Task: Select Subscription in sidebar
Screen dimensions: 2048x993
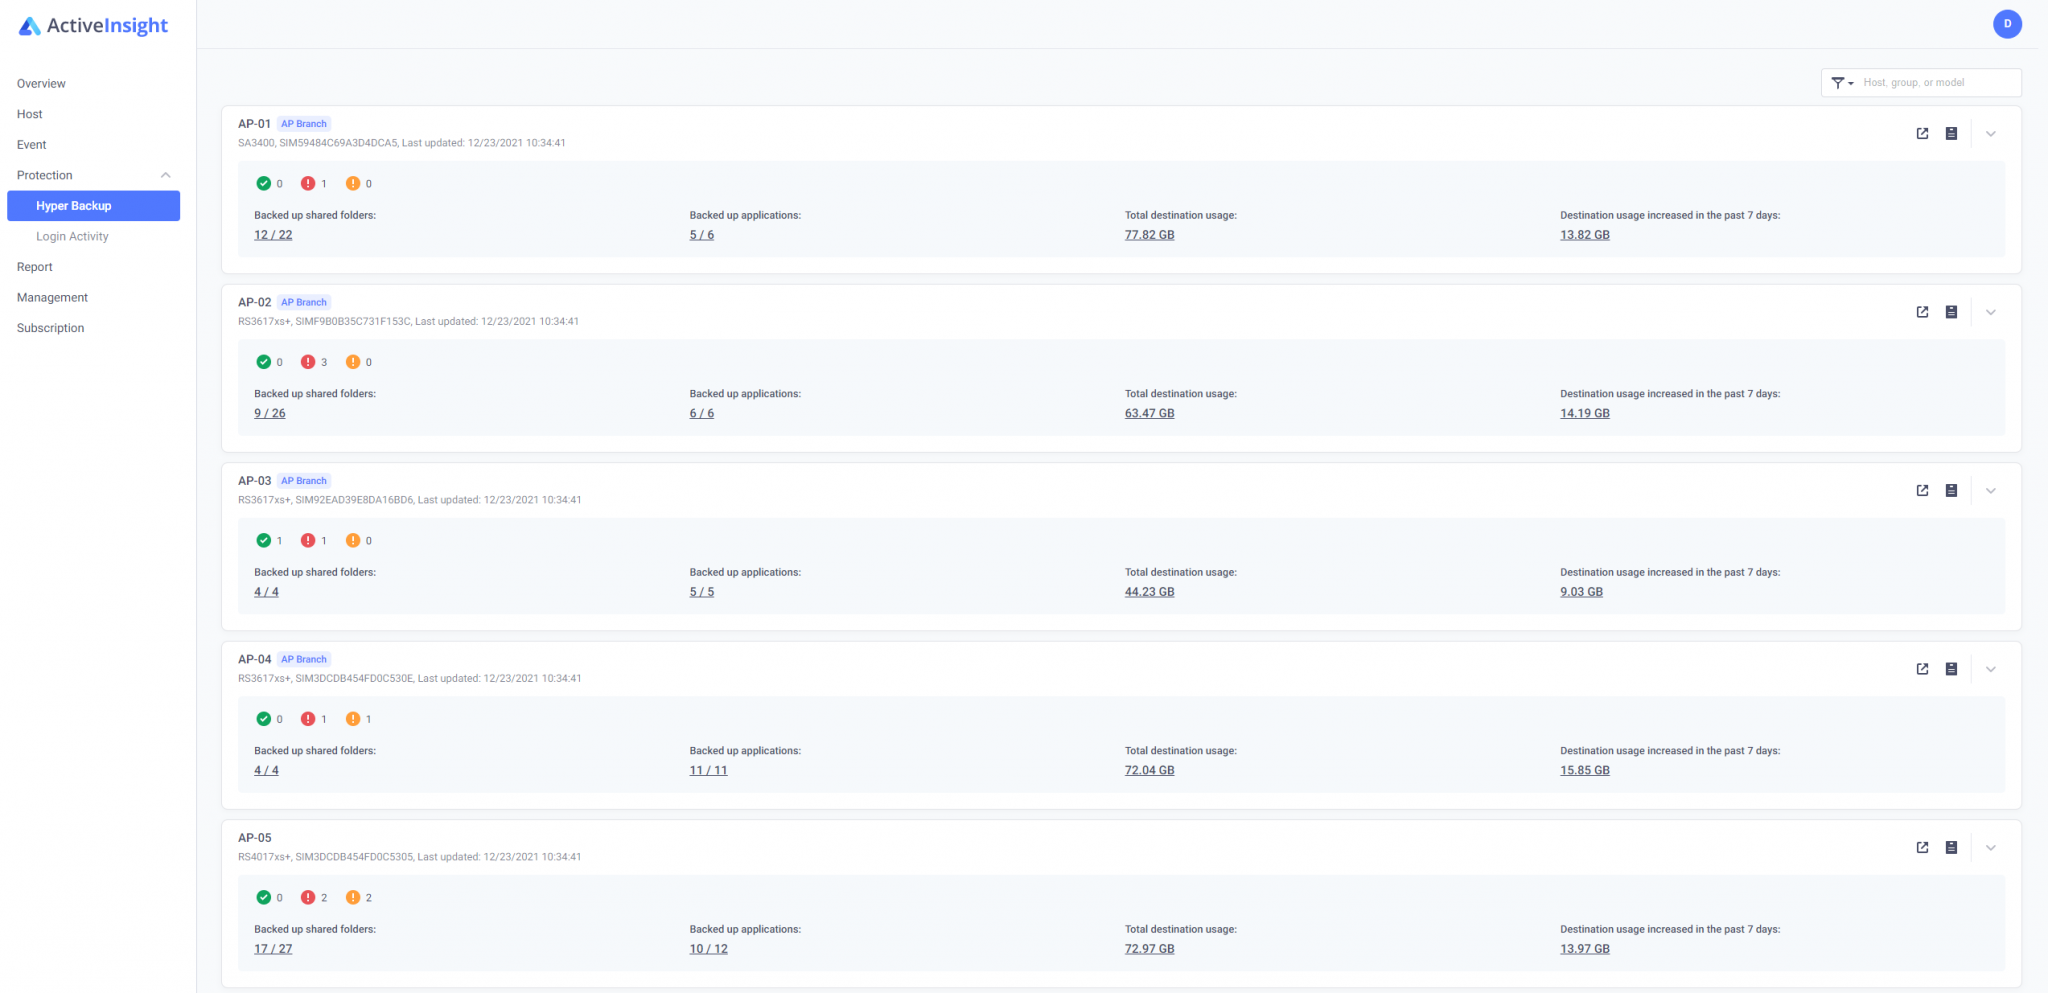Action: coord(50,328)
